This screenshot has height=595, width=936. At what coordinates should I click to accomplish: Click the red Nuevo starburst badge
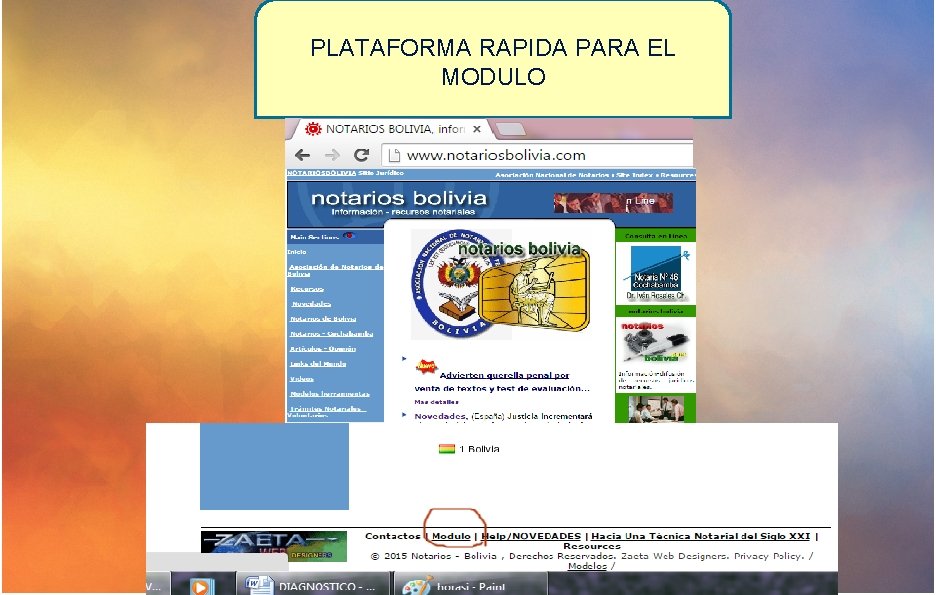point(426,366)
